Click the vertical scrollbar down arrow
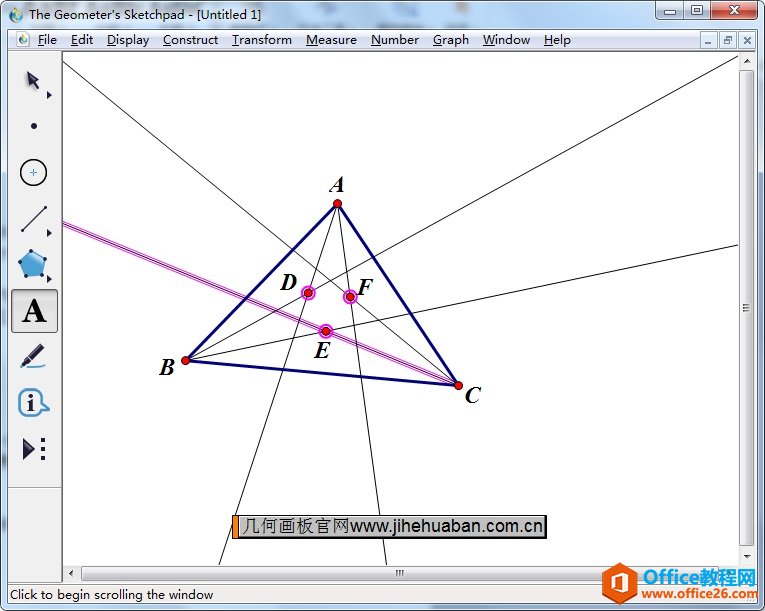Image resolution: width=765 pixels, height=611 pixels. pos(746,556)
